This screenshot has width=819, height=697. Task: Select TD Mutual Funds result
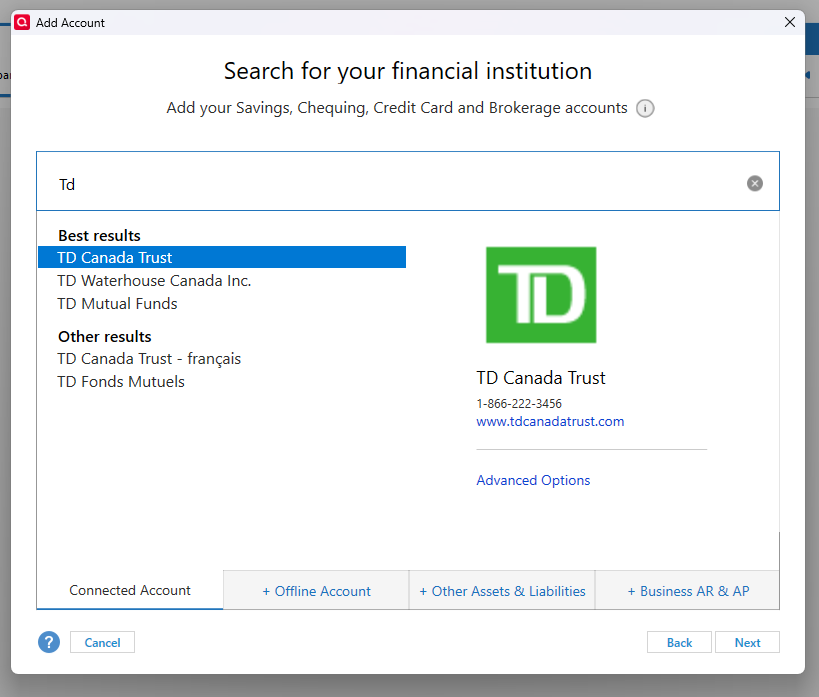[x=117, y=304]
